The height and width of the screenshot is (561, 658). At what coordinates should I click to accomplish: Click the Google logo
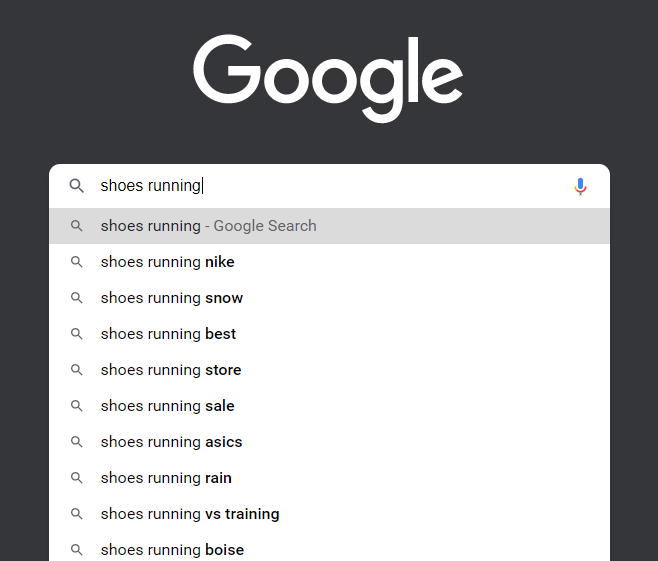click(x=328, y=78)
